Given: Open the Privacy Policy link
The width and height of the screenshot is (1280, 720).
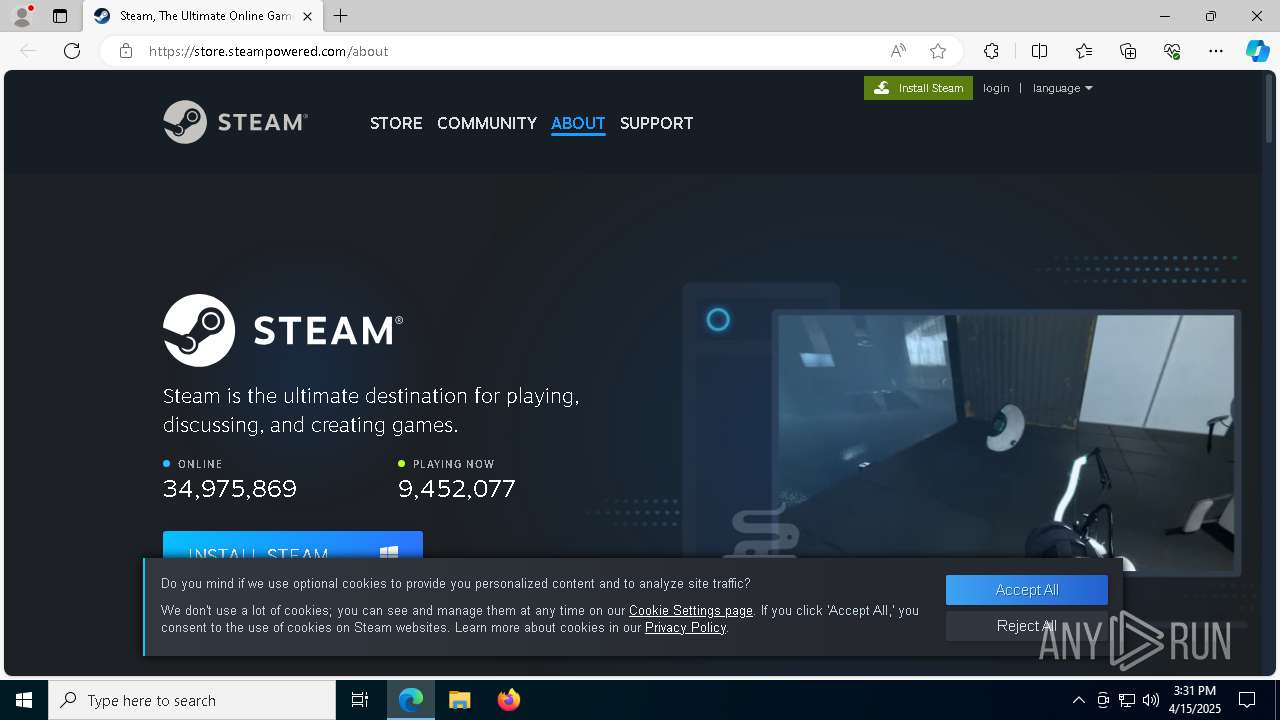Looking at the screenshot, I should tap(685, 627).
